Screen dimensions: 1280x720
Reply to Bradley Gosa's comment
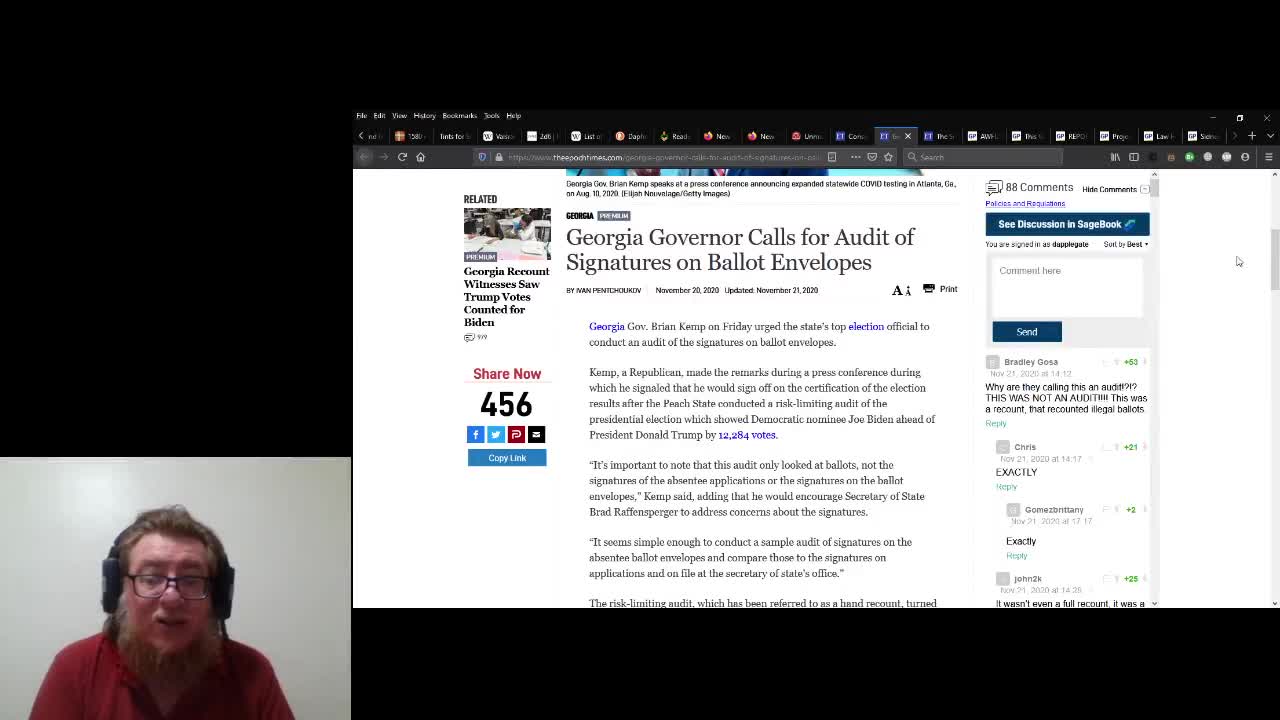[x=996, y=423]
